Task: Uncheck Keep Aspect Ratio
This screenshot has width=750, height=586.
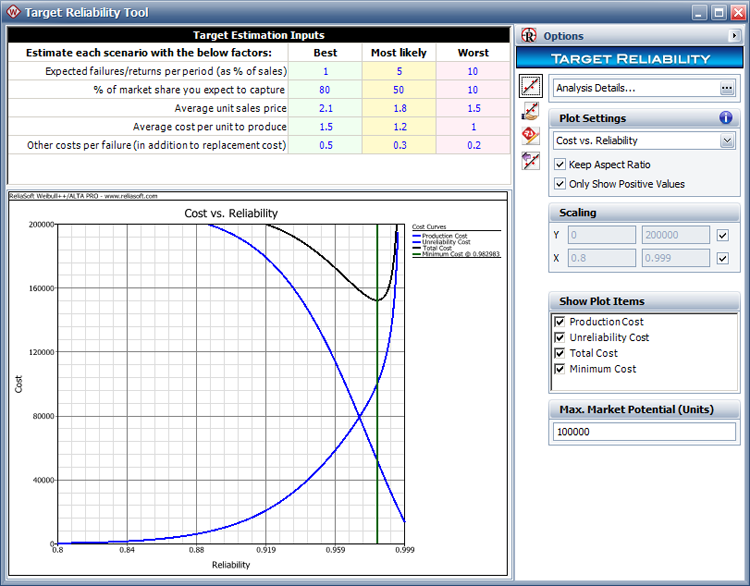Action: pyautogui.click(x=560, y=164)
